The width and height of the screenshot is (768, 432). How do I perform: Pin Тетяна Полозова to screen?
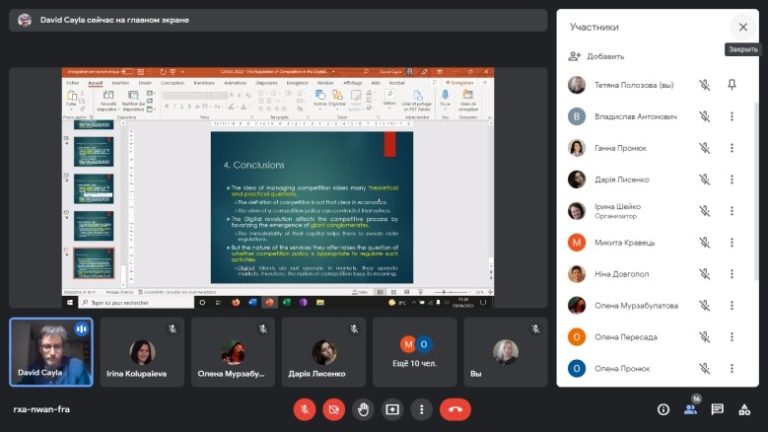tap(732, 85)
